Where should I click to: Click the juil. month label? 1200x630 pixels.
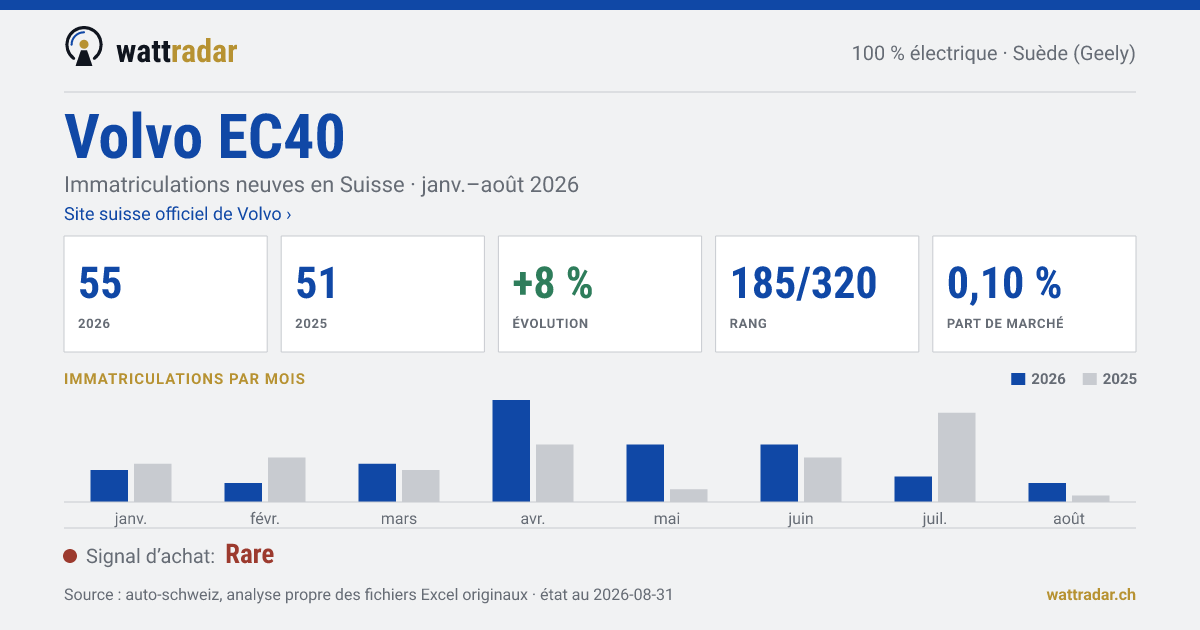point(935,519)
